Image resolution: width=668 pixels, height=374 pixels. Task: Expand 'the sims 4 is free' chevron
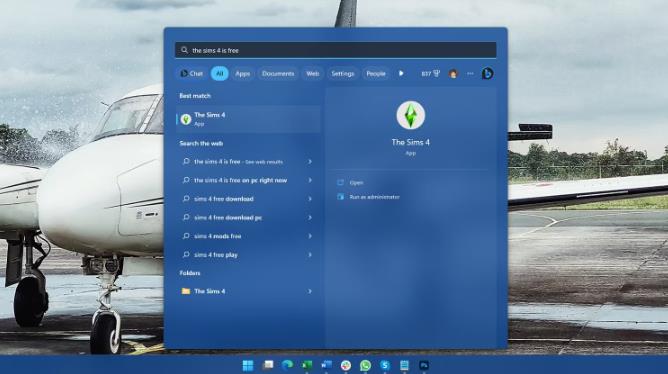pos(310,162)
